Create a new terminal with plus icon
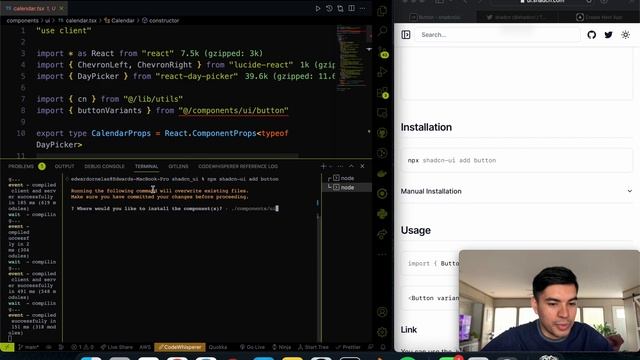 (323, 166)
